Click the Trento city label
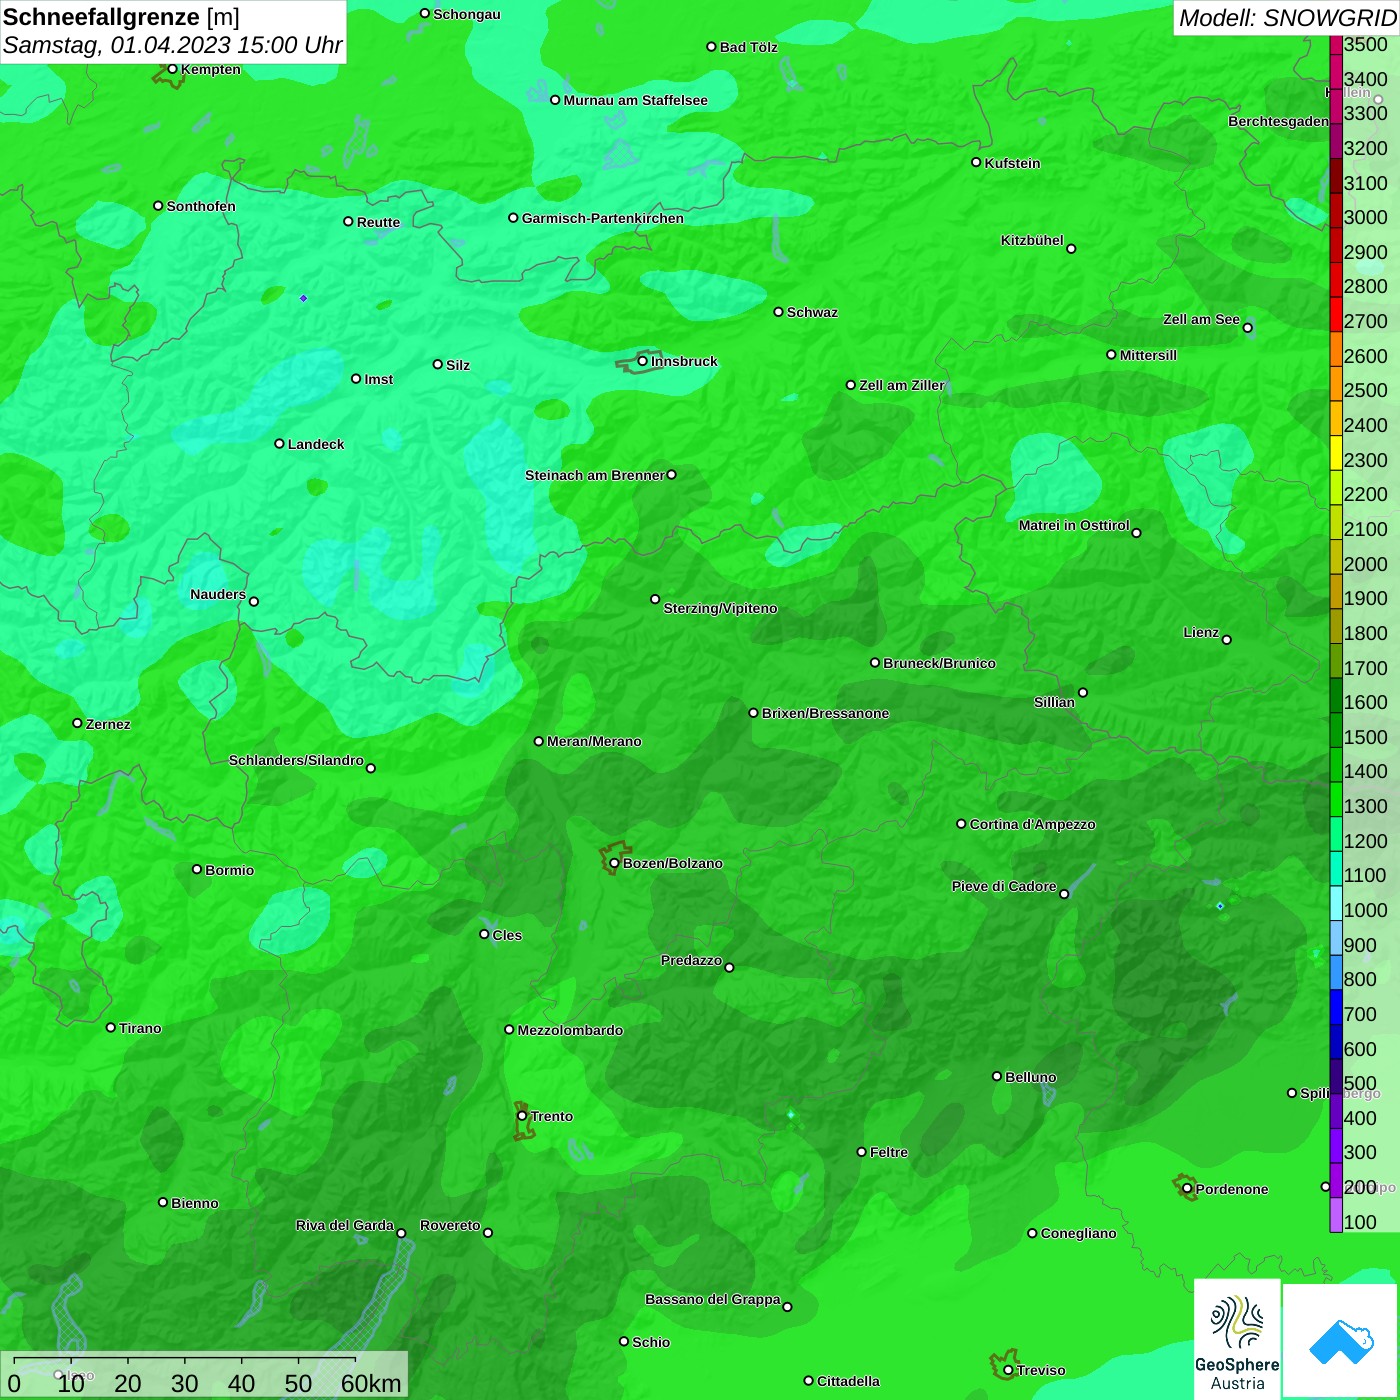Screen dimensions: 1400x1400 (552, 1116)
